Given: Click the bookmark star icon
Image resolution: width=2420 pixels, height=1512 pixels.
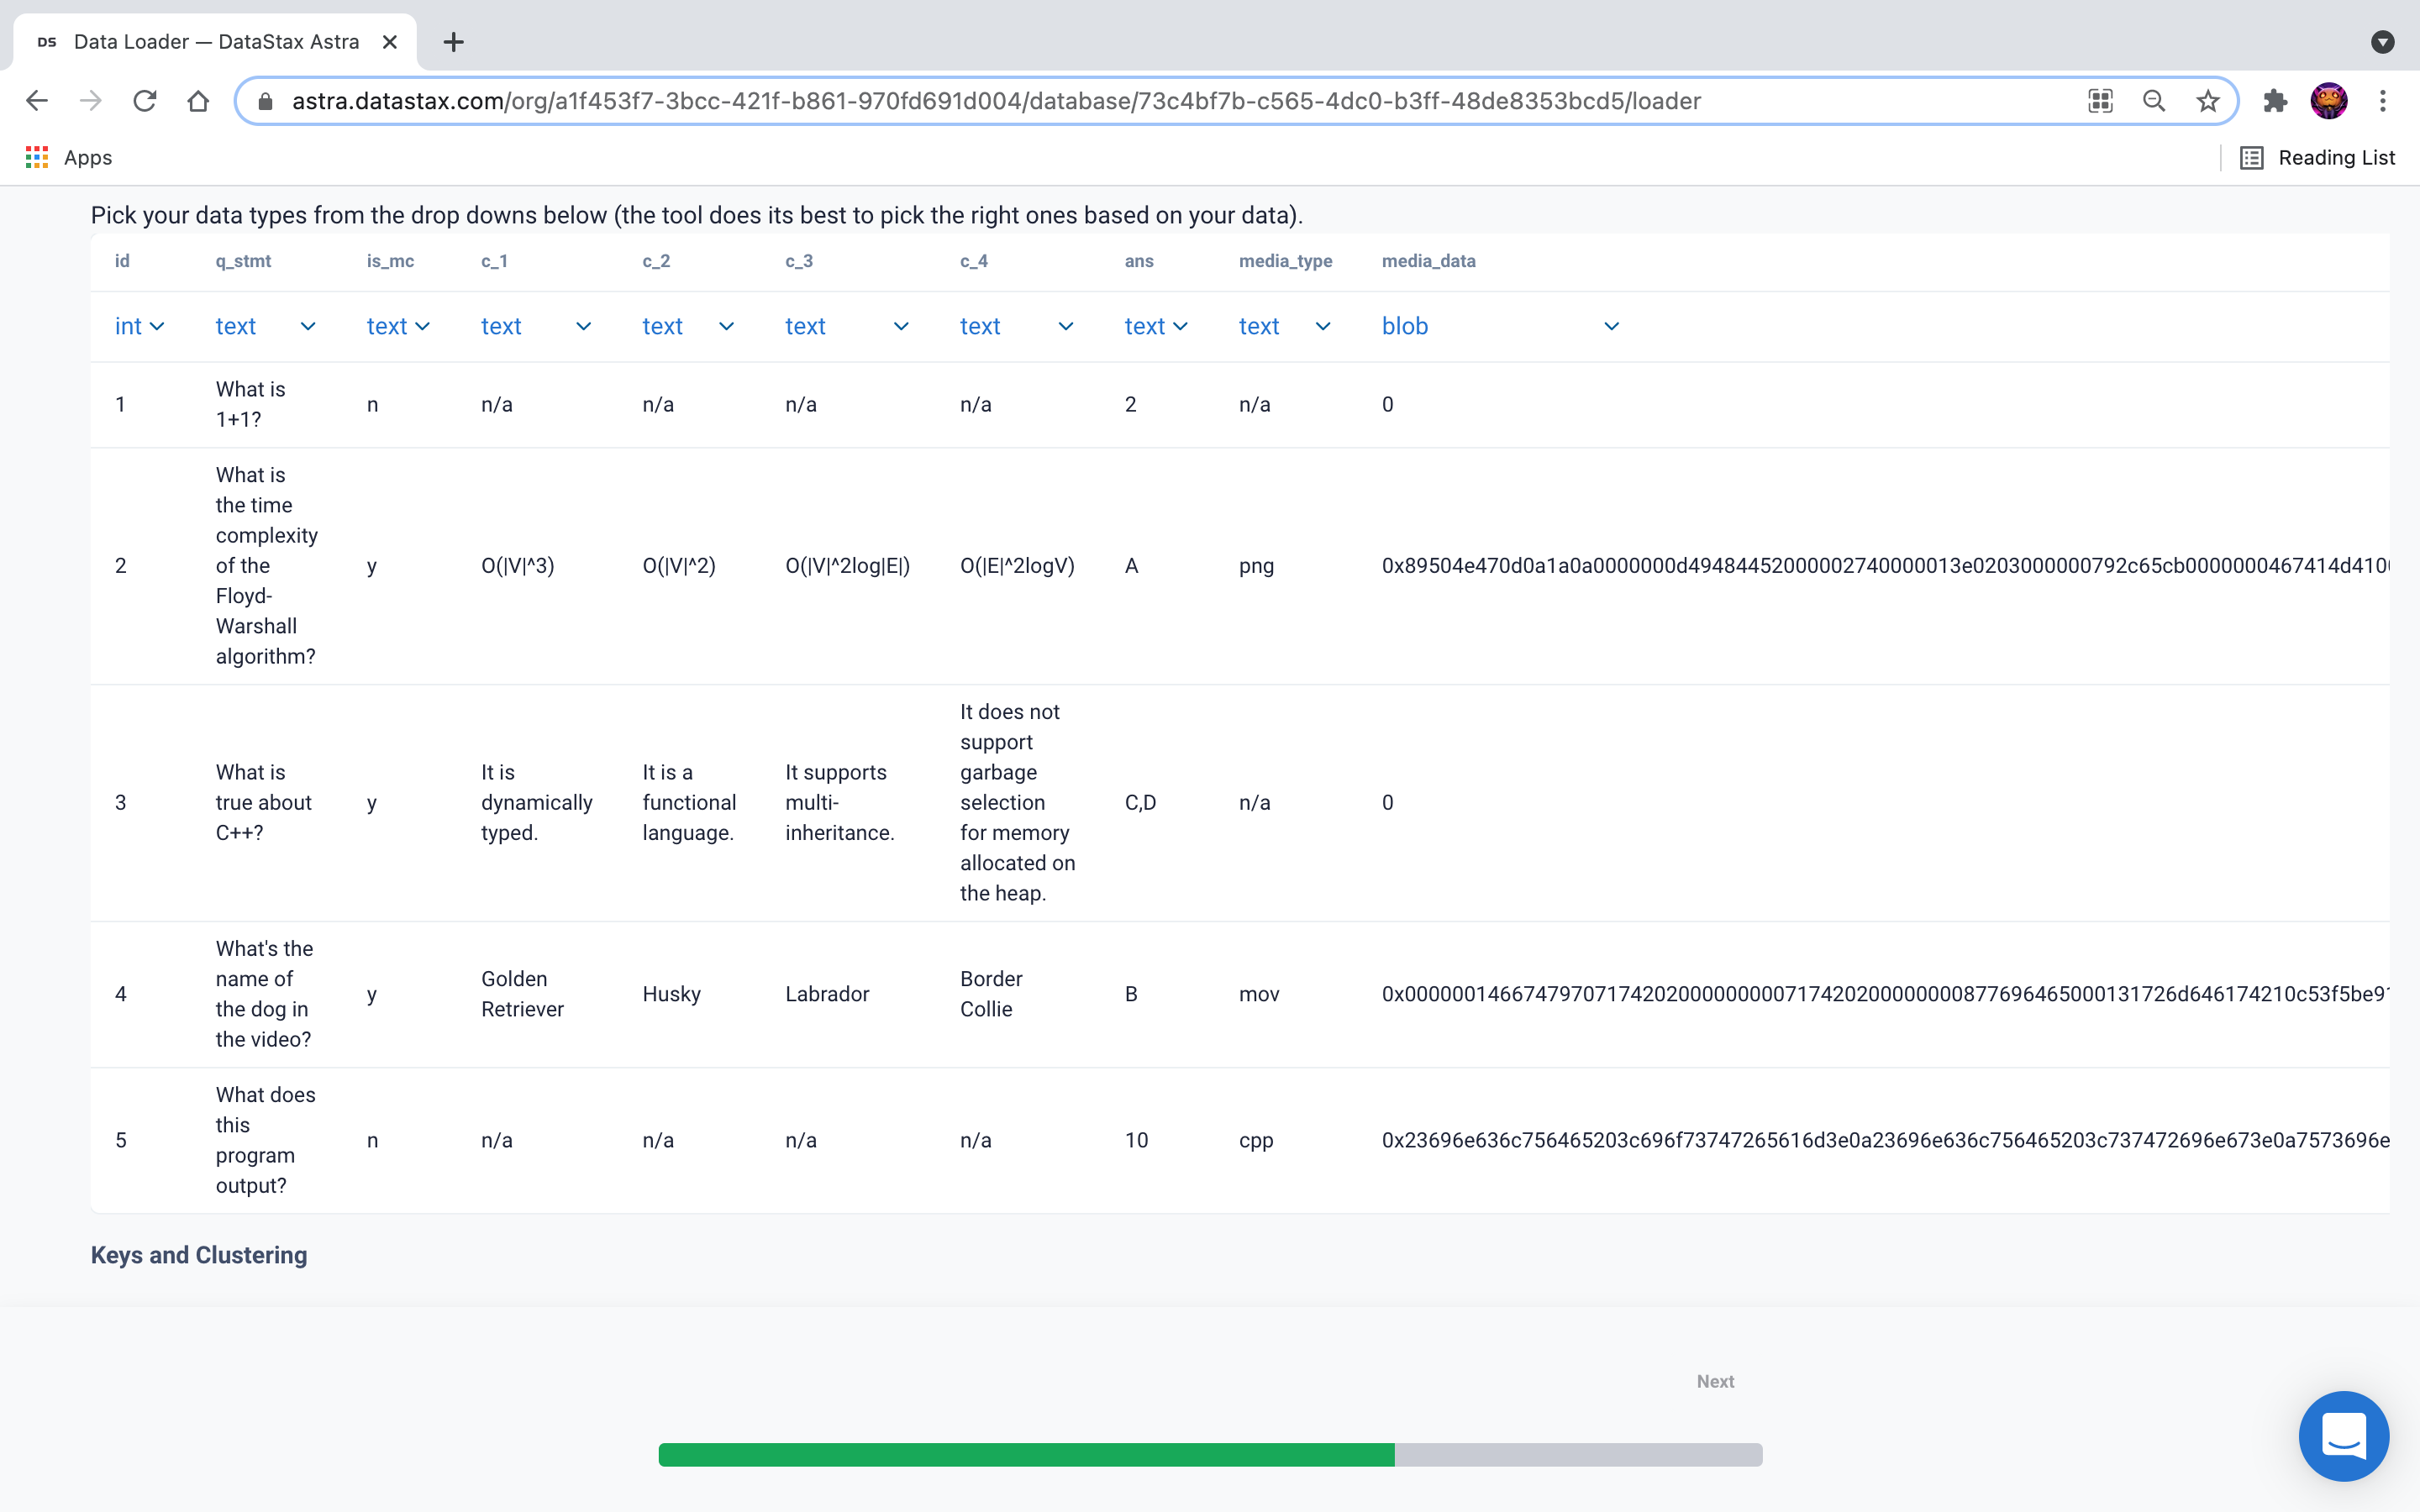Looking at the screenshot, I should [x=2208, y=101].
